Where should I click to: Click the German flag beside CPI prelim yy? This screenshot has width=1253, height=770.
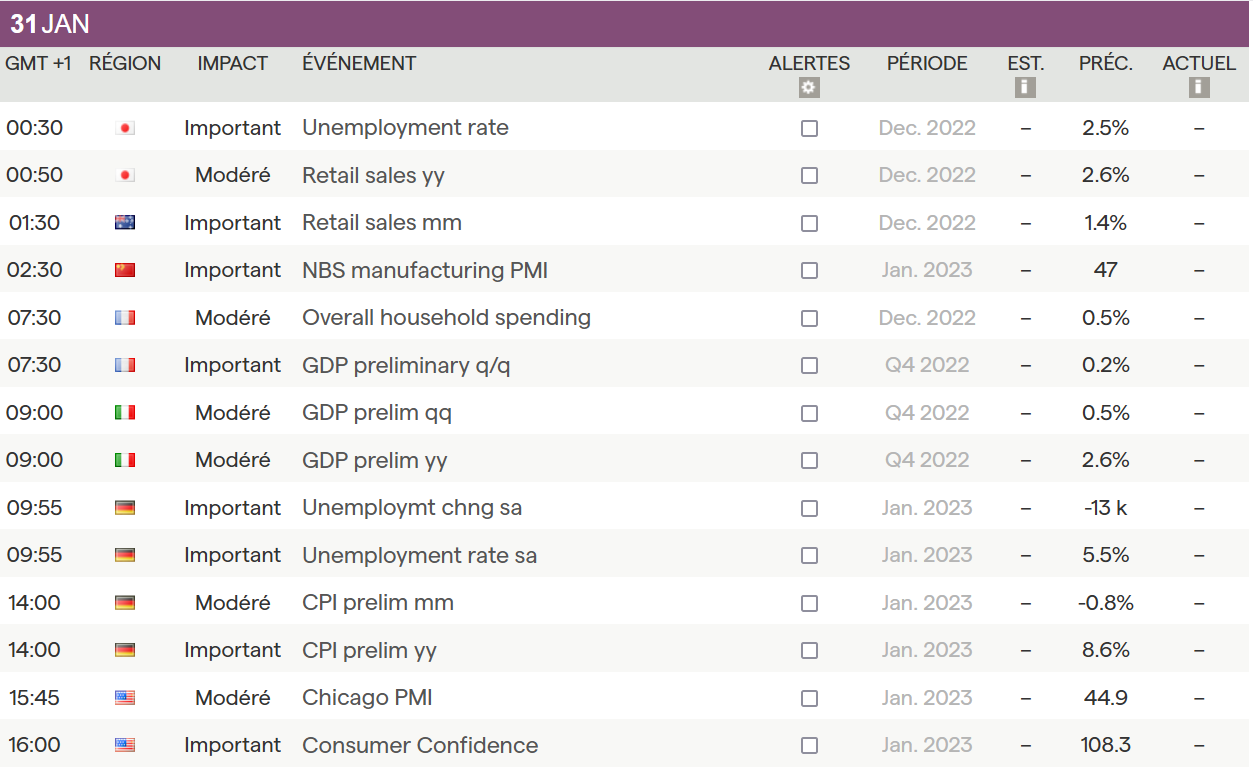pyautogui.click(x=125, y=650)
